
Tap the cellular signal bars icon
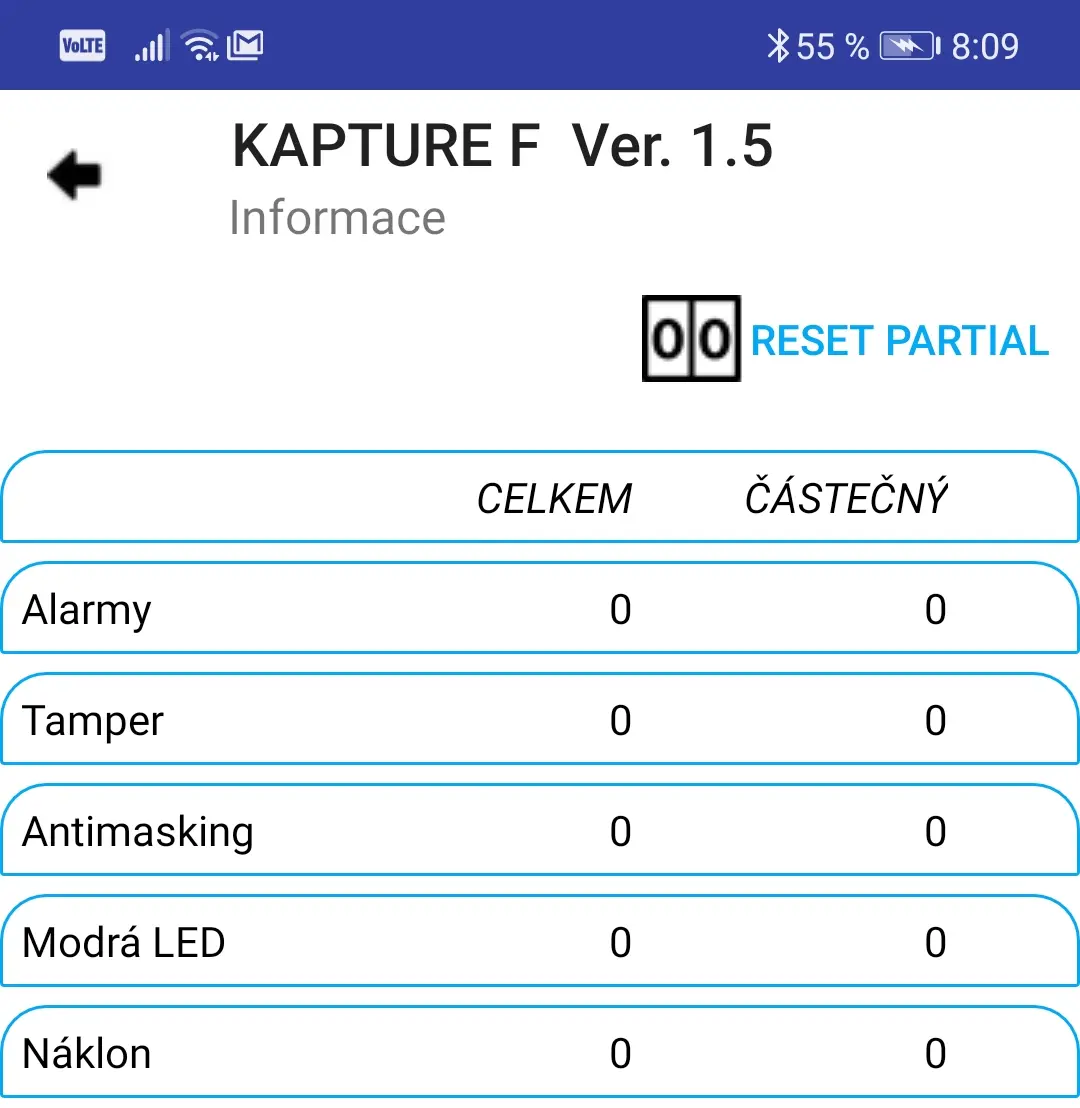click(151, 46)
